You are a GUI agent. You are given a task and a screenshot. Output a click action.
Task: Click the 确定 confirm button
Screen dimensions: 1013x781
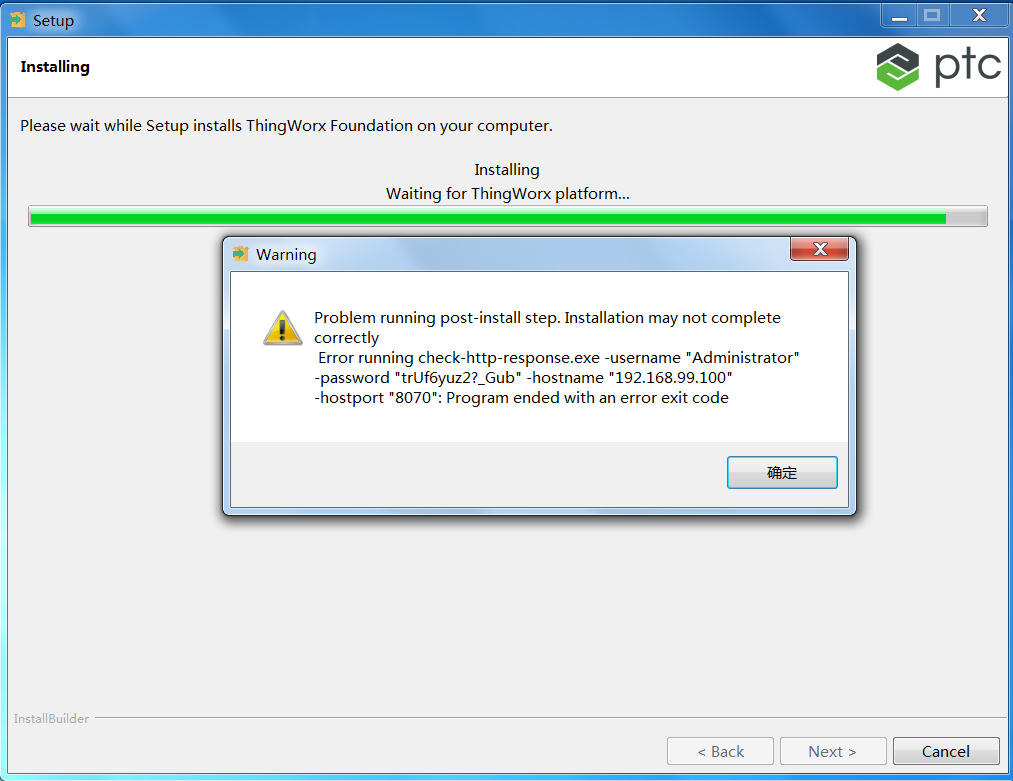pos(782,472)
